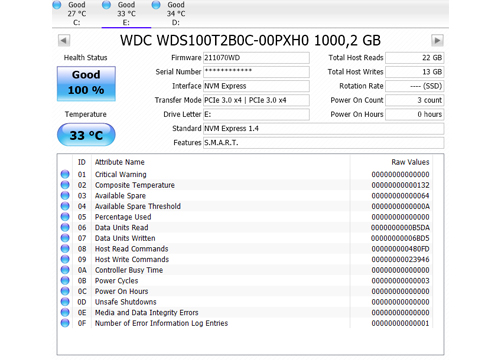Click the status icon for attribute 0C Power On Hours

(x=65, y=291)
